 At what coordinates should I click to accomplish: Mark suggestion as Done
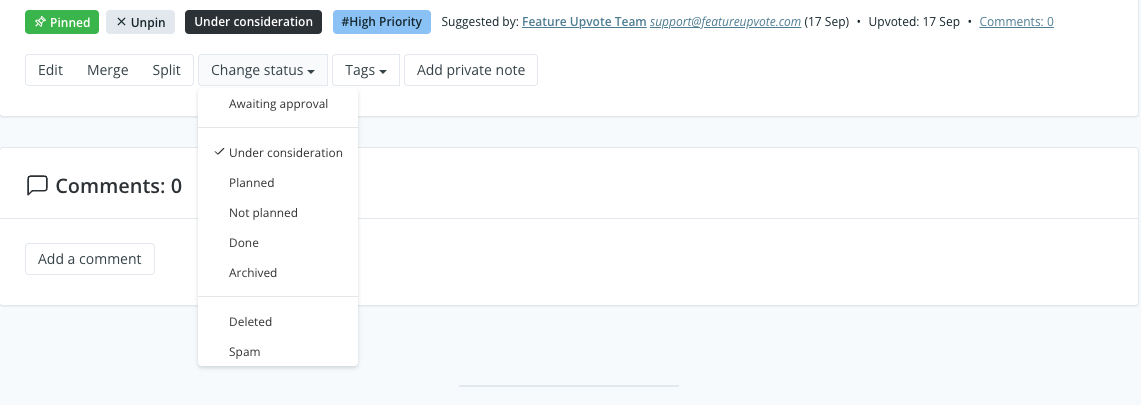click(x=243, y=243)
